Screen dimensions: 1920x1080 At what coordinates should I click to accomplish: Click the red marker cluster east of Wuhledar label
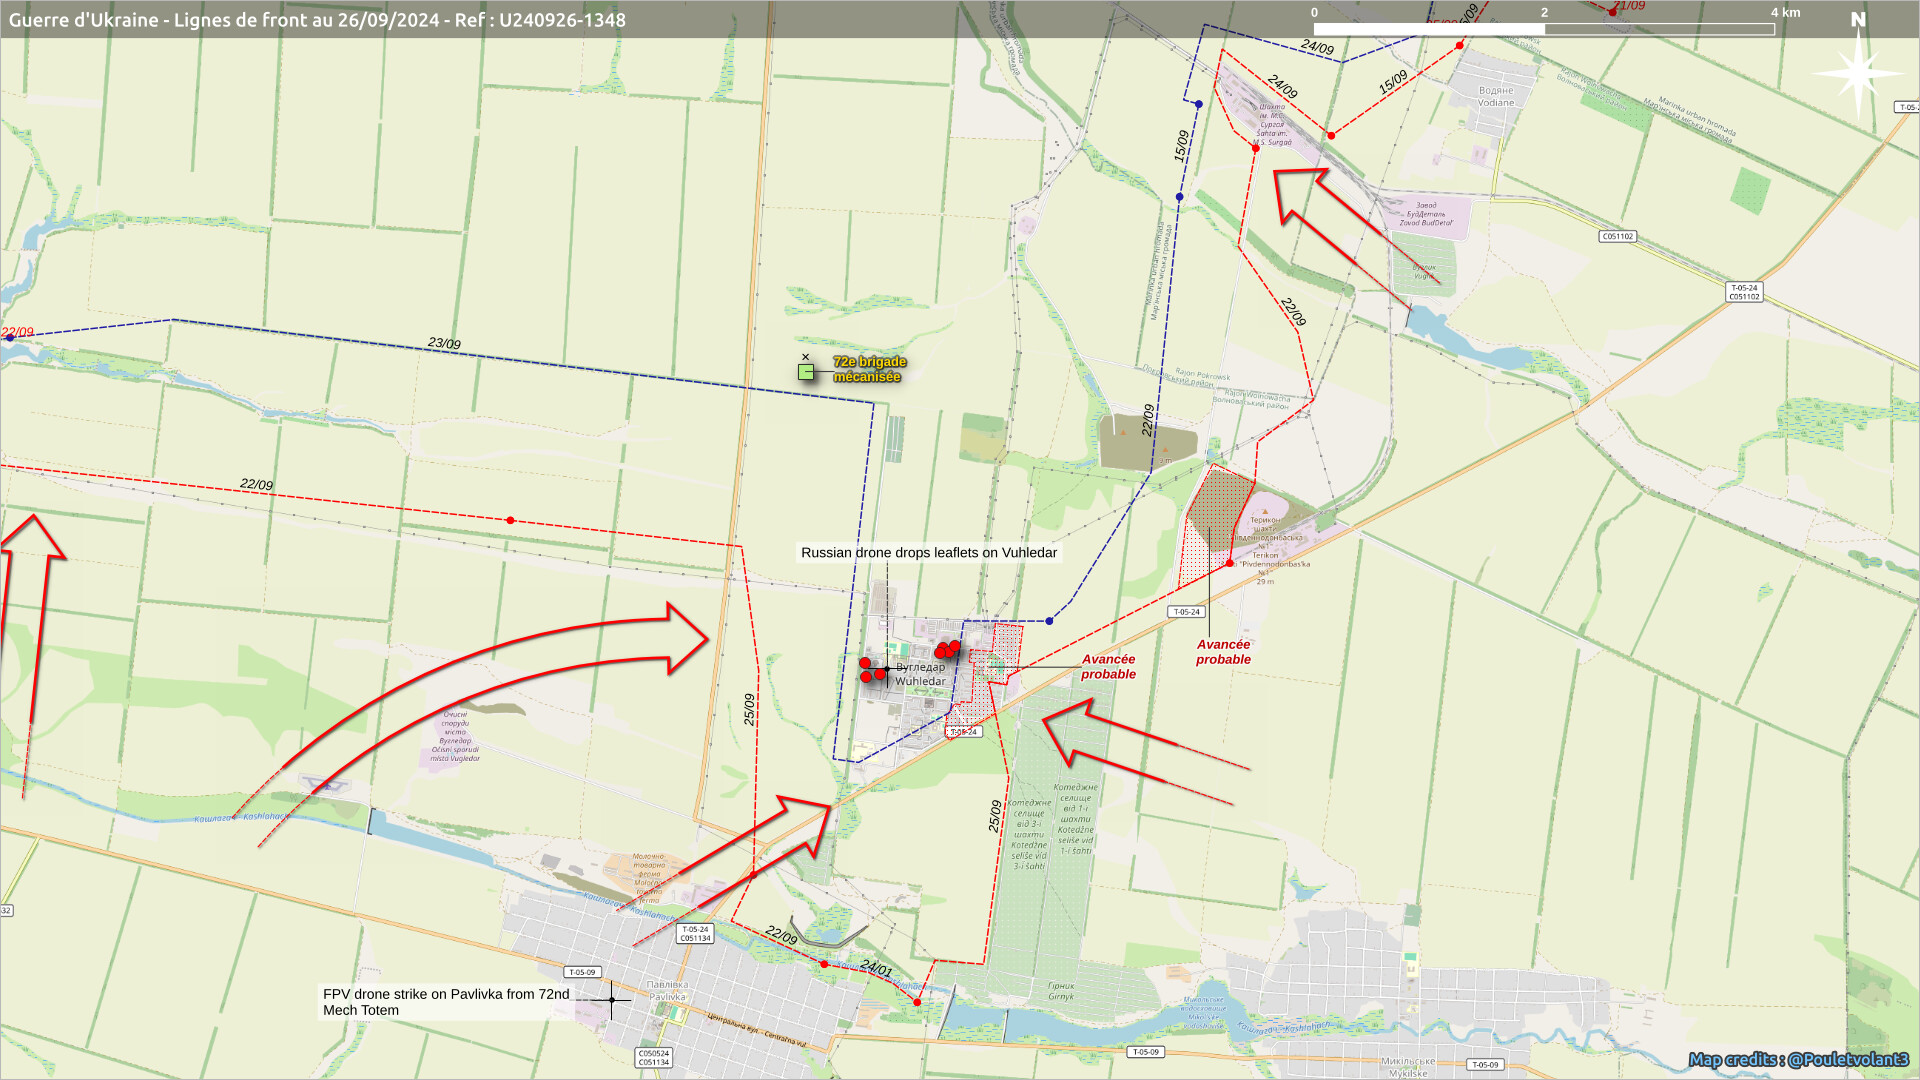pyautogui.click(x=946, y=650)
